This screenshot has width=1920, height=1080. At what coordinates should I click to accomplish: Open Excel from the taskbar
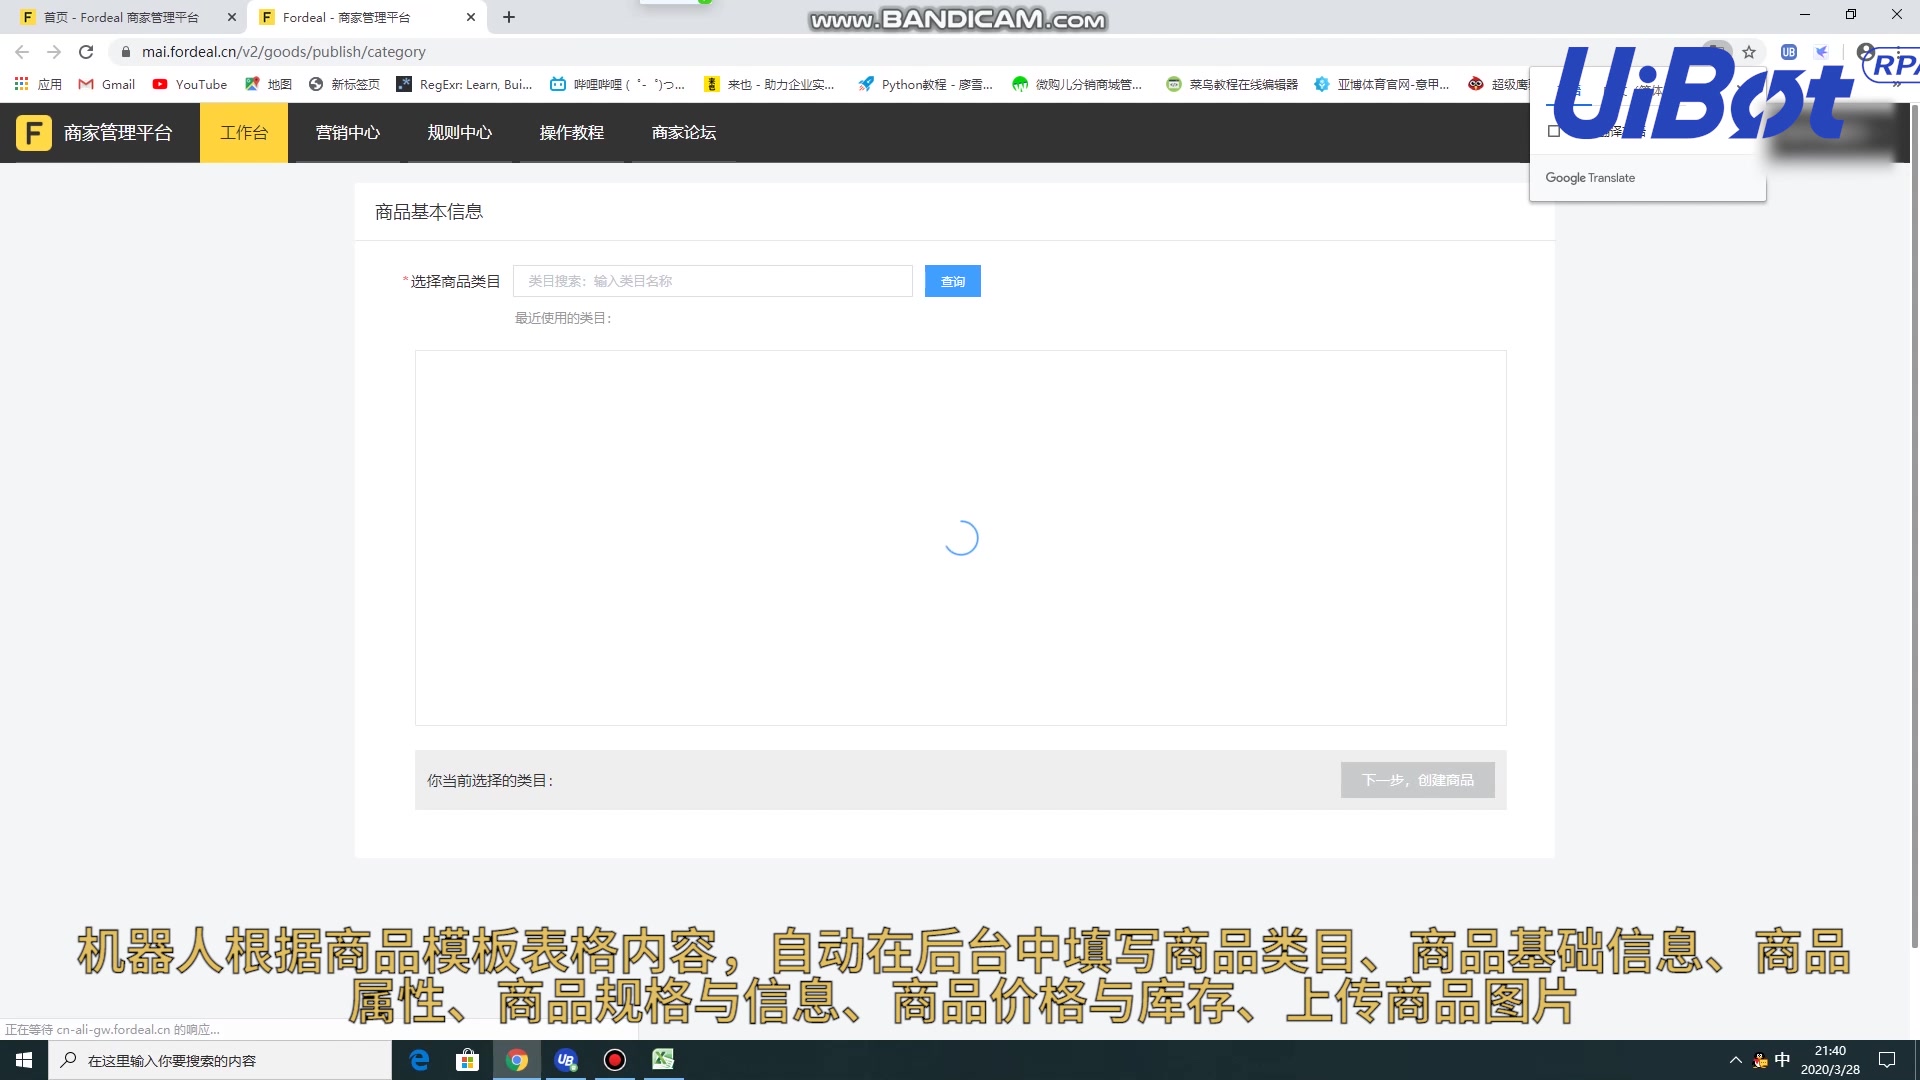tap(662, 1059)
